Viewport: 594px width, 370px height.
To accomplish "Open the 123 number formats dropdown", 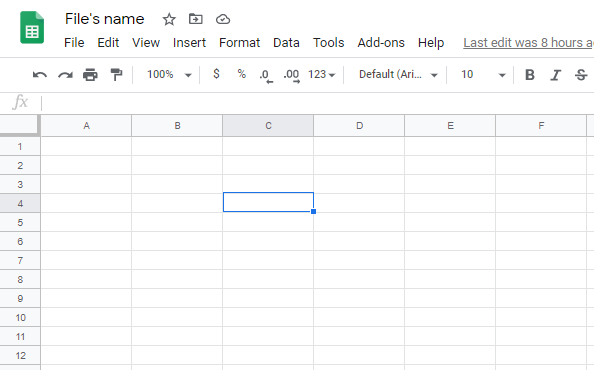I will 322,74.
